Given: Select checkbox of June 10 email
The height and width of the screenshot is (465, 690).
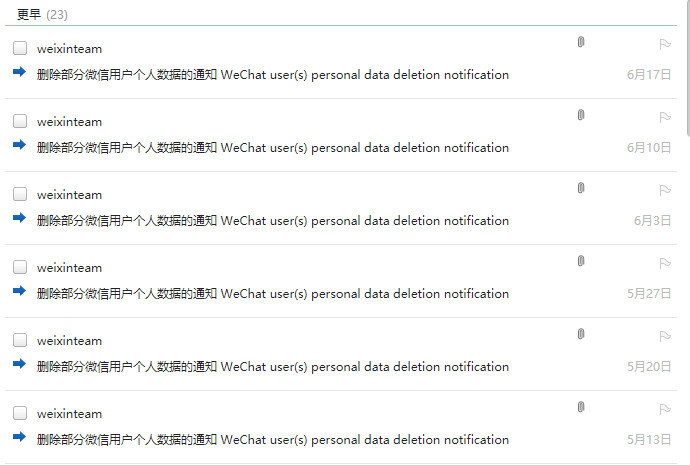Looking at the screenshot, I should pyautogui.click(x=20, y=121).
